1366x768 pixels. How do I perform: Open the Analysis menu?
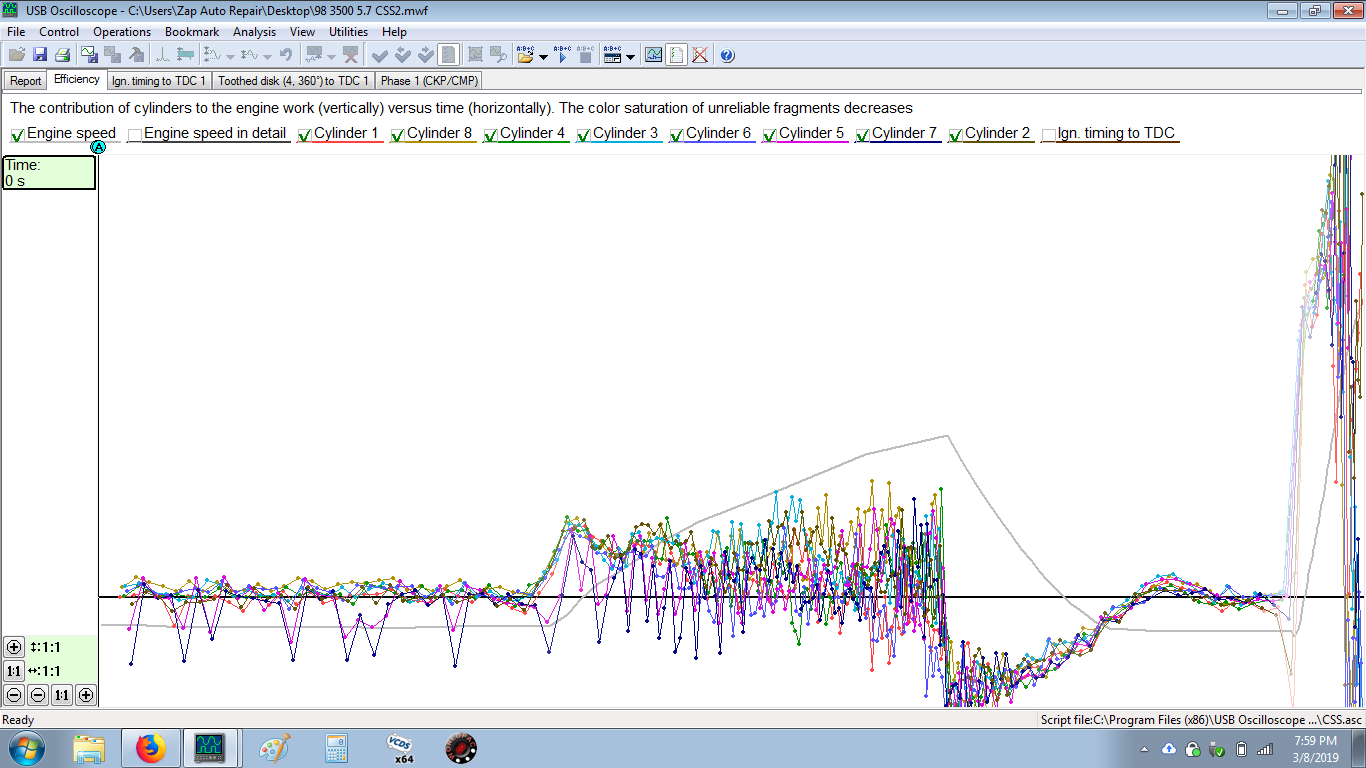point(254,31)
